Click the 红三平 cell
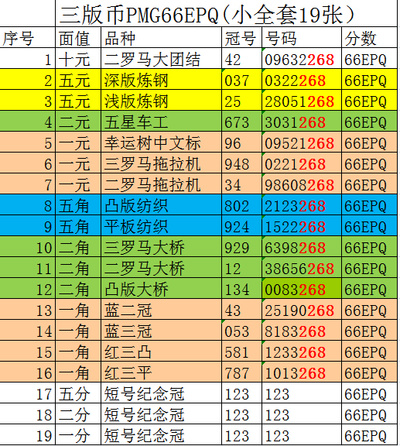This screenshot has width=400, height=446. (x=161, y=372)
